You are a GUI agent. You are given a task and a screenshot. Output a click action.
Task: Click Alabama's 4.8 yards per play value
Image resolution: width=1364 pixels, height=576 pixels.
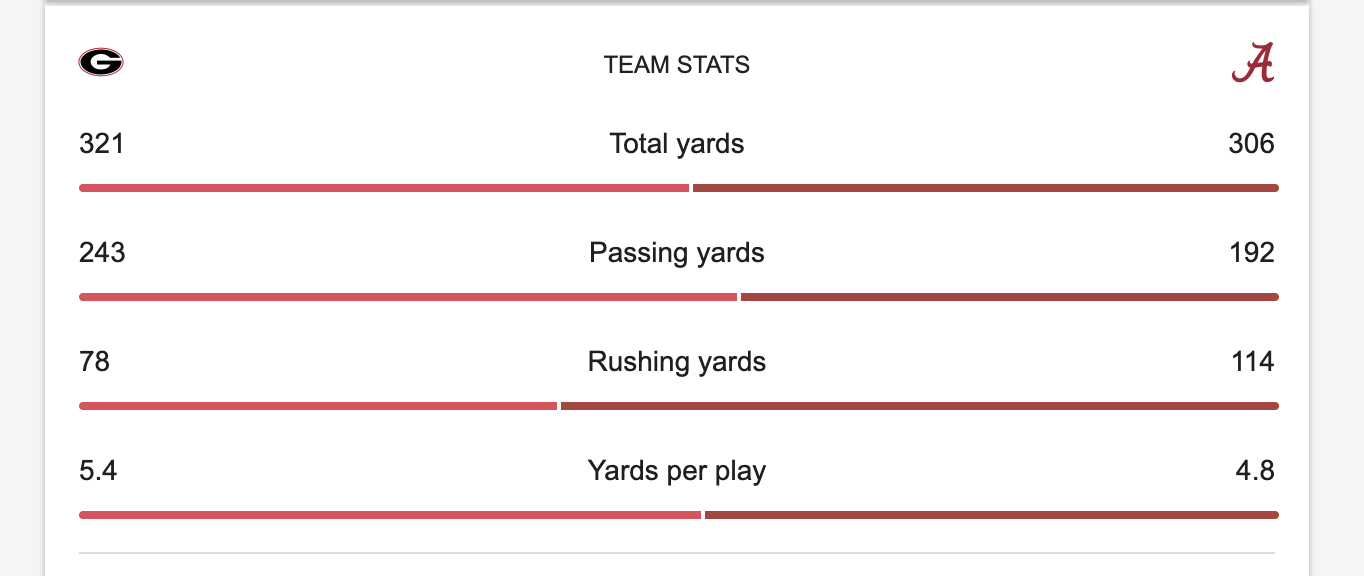coord(1255,470)
